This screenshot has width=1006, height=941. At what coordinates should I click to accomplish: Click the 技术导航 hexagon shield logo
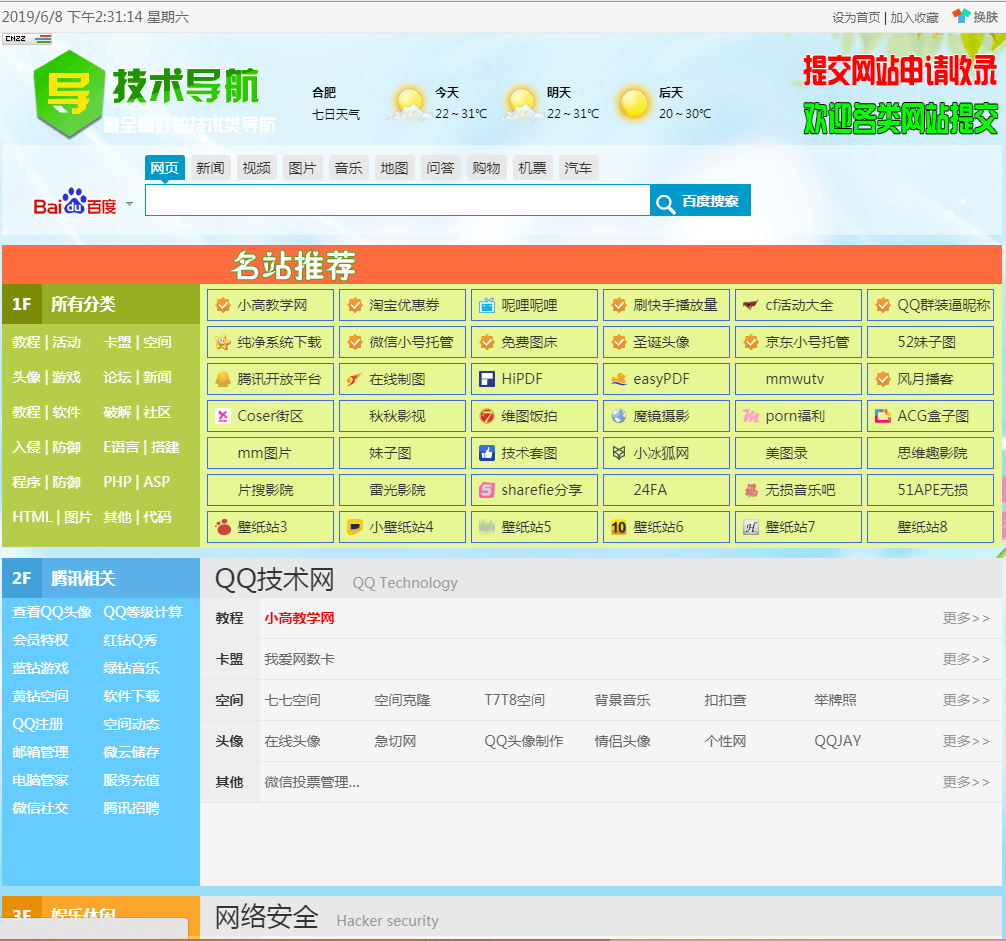point(68,94)
